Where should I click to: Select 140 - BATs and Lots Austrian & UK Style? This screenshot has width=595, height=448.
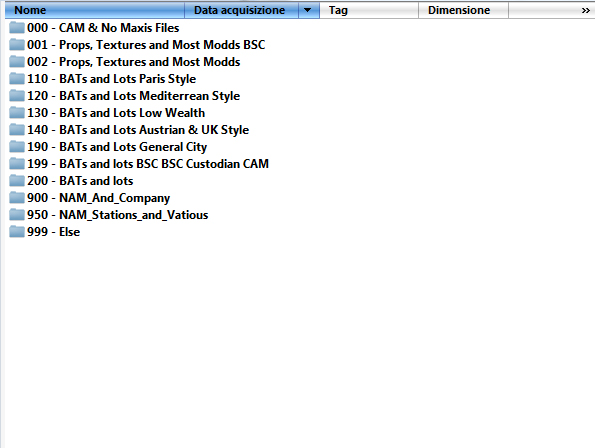coord(138,130)
